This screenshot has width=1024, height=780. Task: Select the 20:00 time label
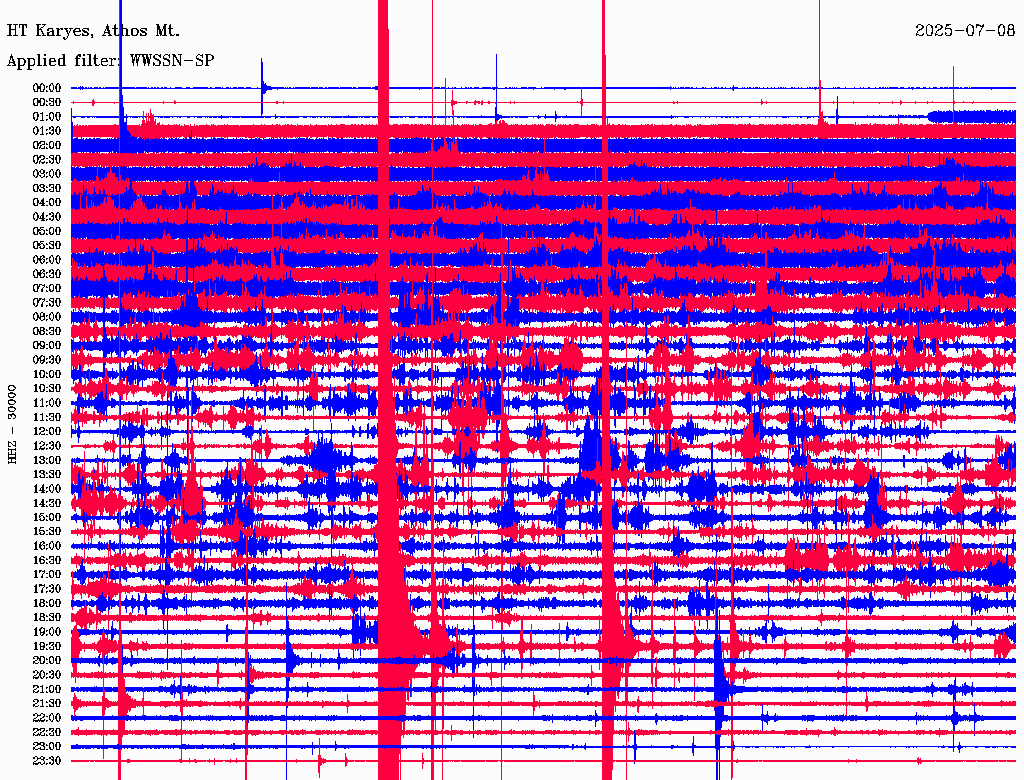point(47,661)
